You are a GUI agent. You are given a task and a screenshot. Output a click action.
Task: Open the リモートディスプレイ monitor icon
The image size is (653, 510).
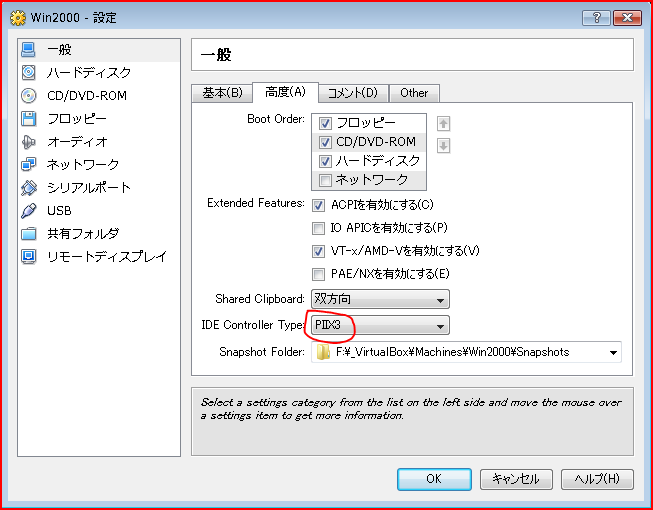click(28, 256)
